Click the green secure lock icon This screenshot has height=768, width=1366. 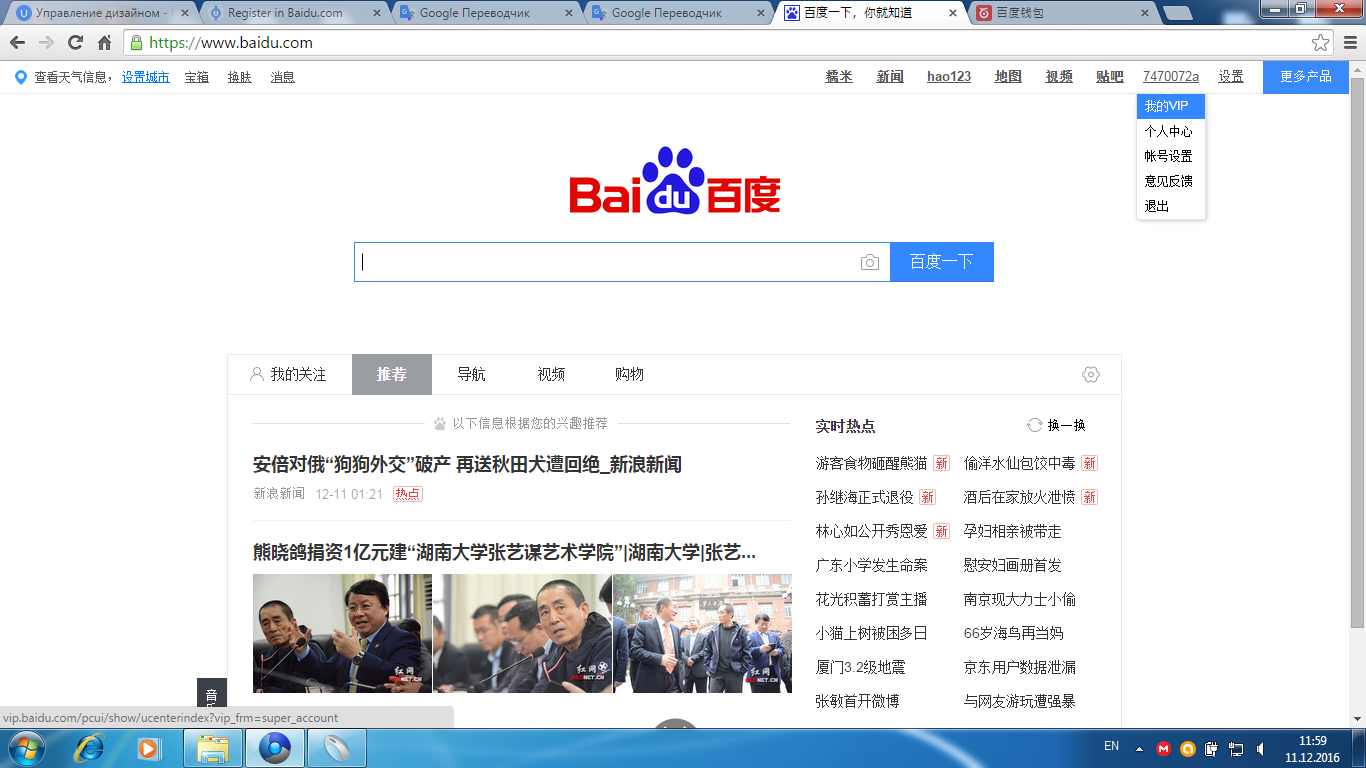click(x=136, y=43)
